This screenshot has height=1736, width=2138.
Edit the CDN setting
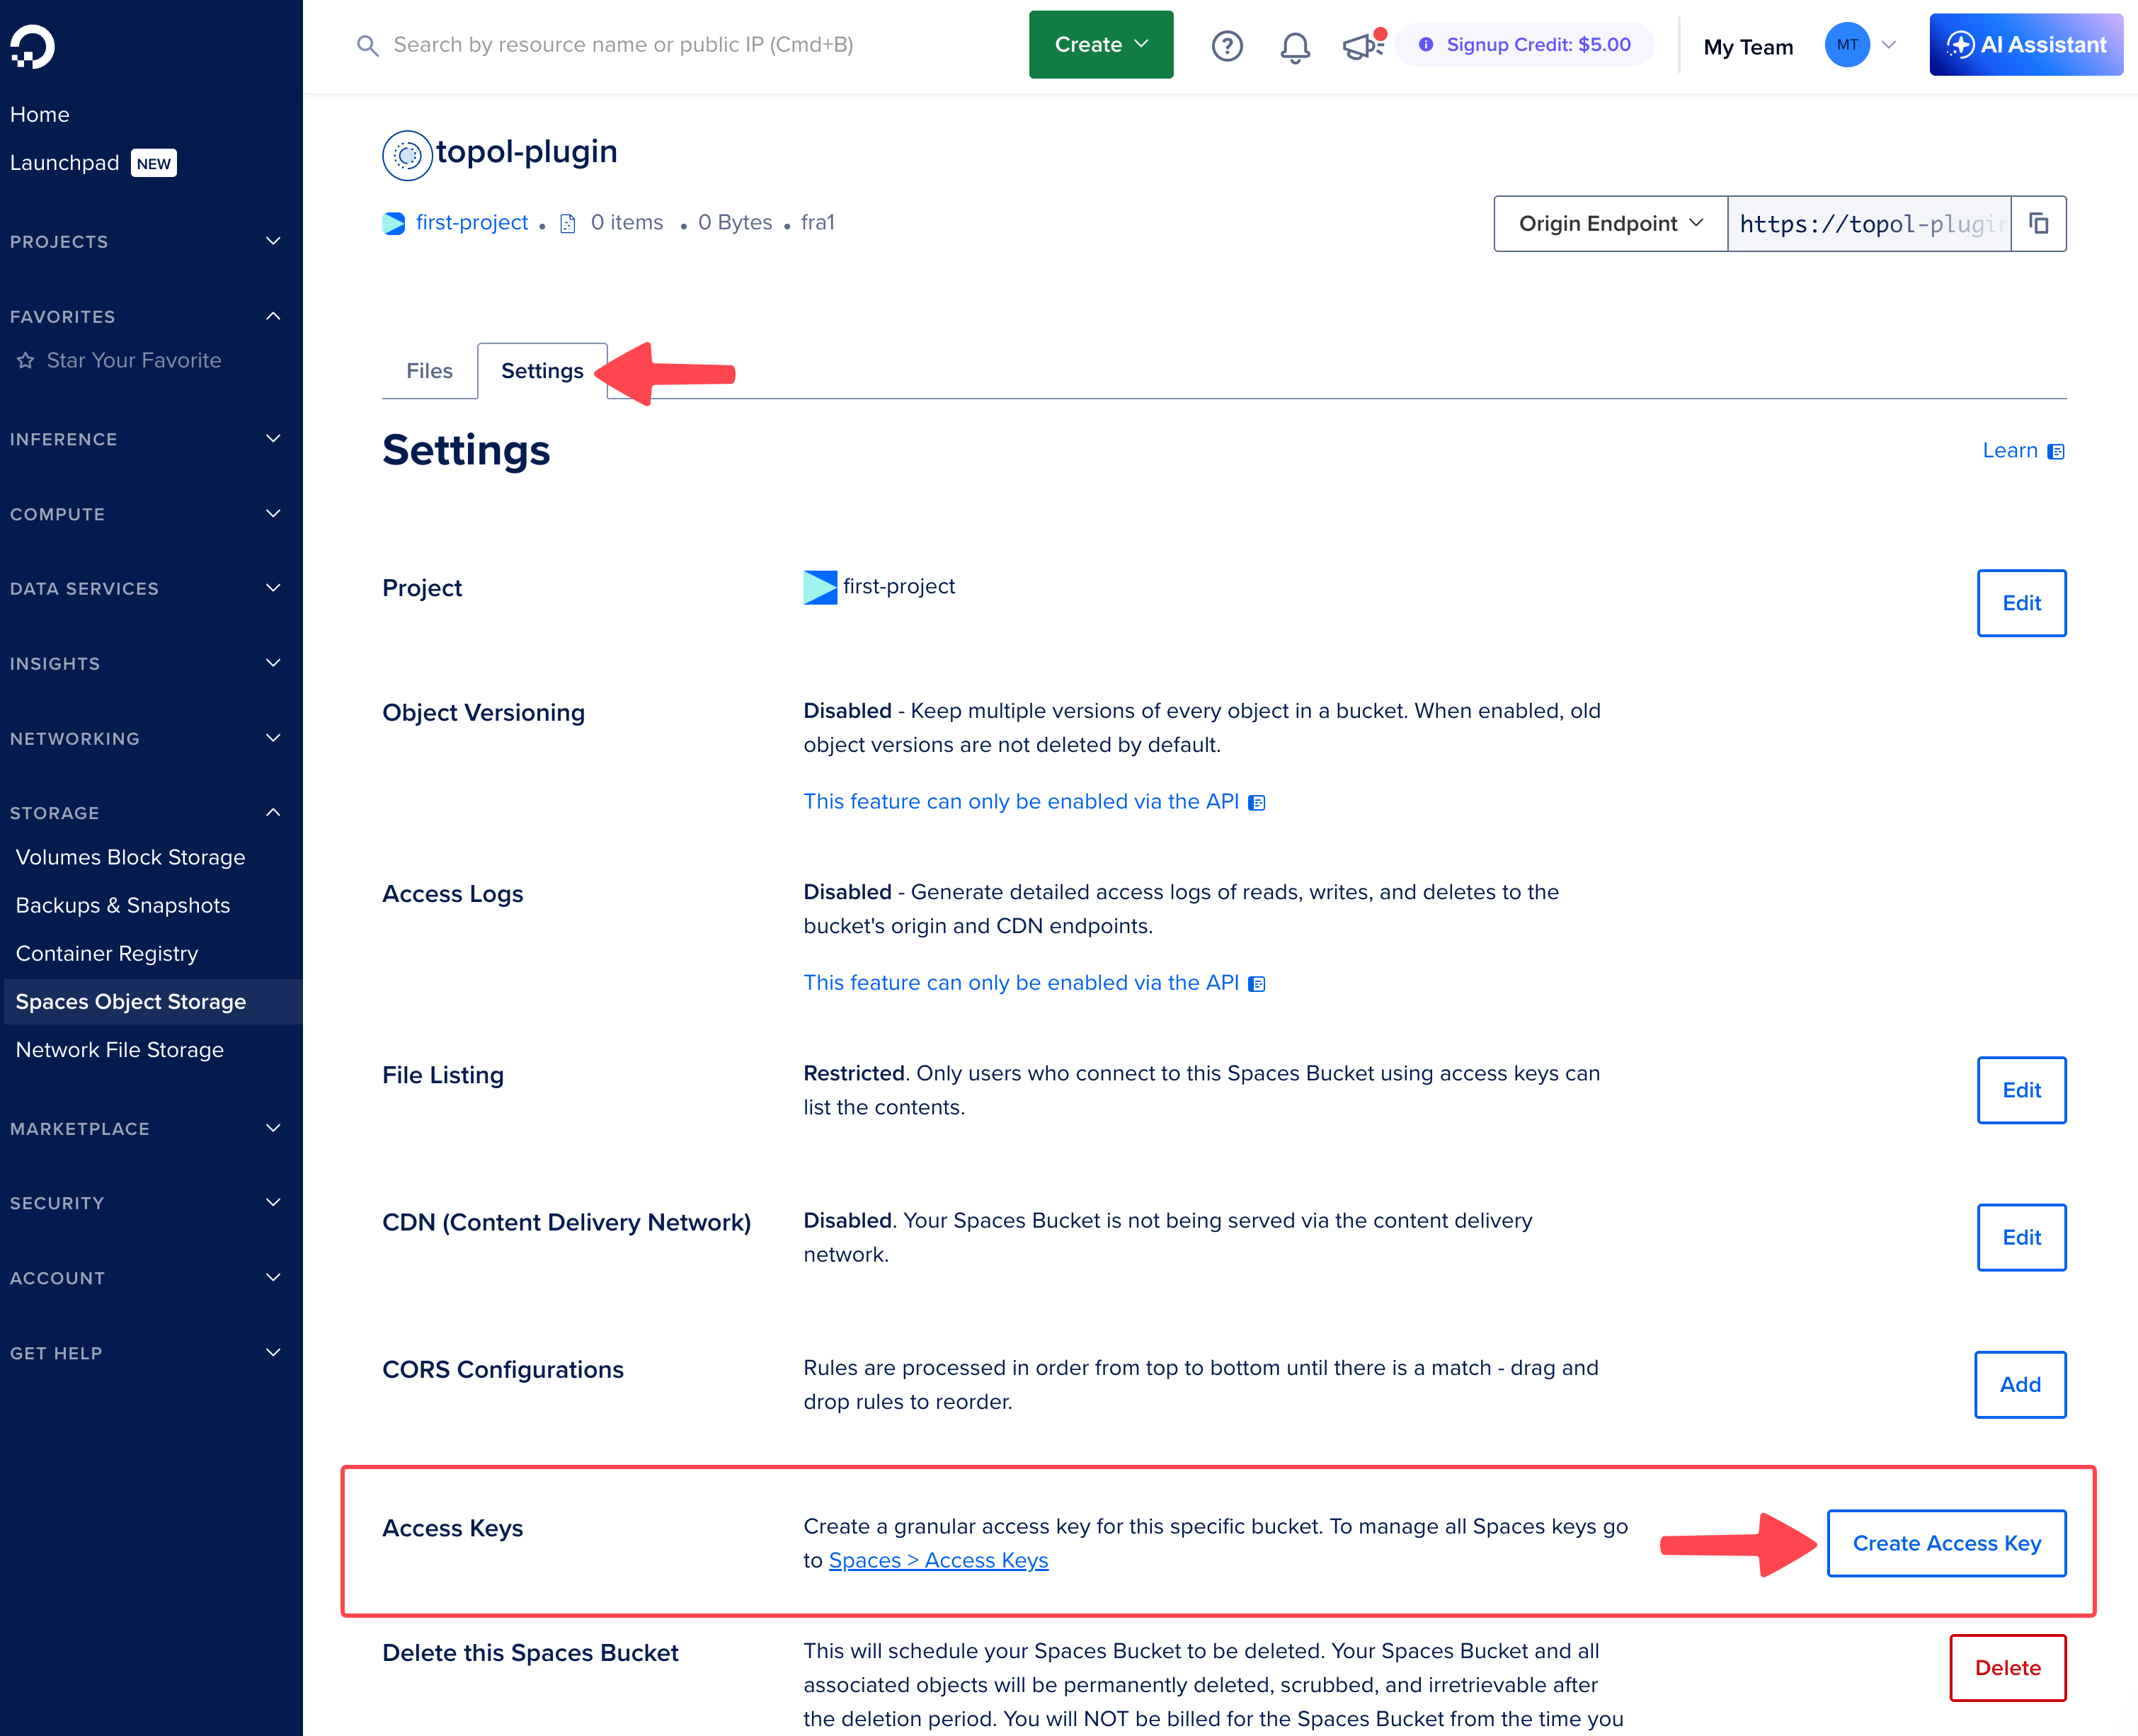tap(2021, 1238)
